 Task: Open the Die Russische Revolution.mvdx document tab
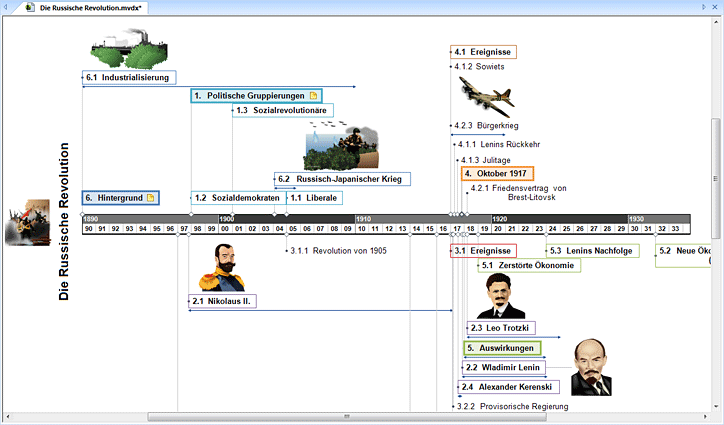click(x=86, y=7)
